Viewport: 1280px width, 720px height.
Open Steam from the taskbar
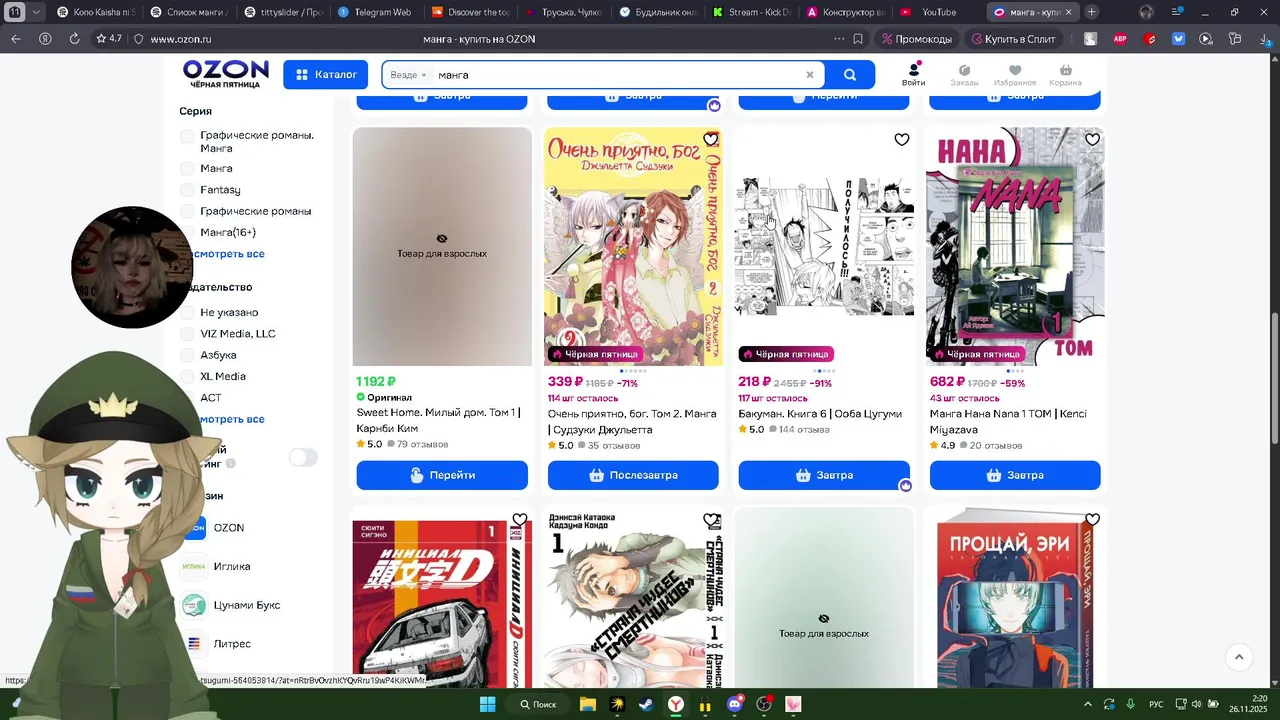[647, 704]
